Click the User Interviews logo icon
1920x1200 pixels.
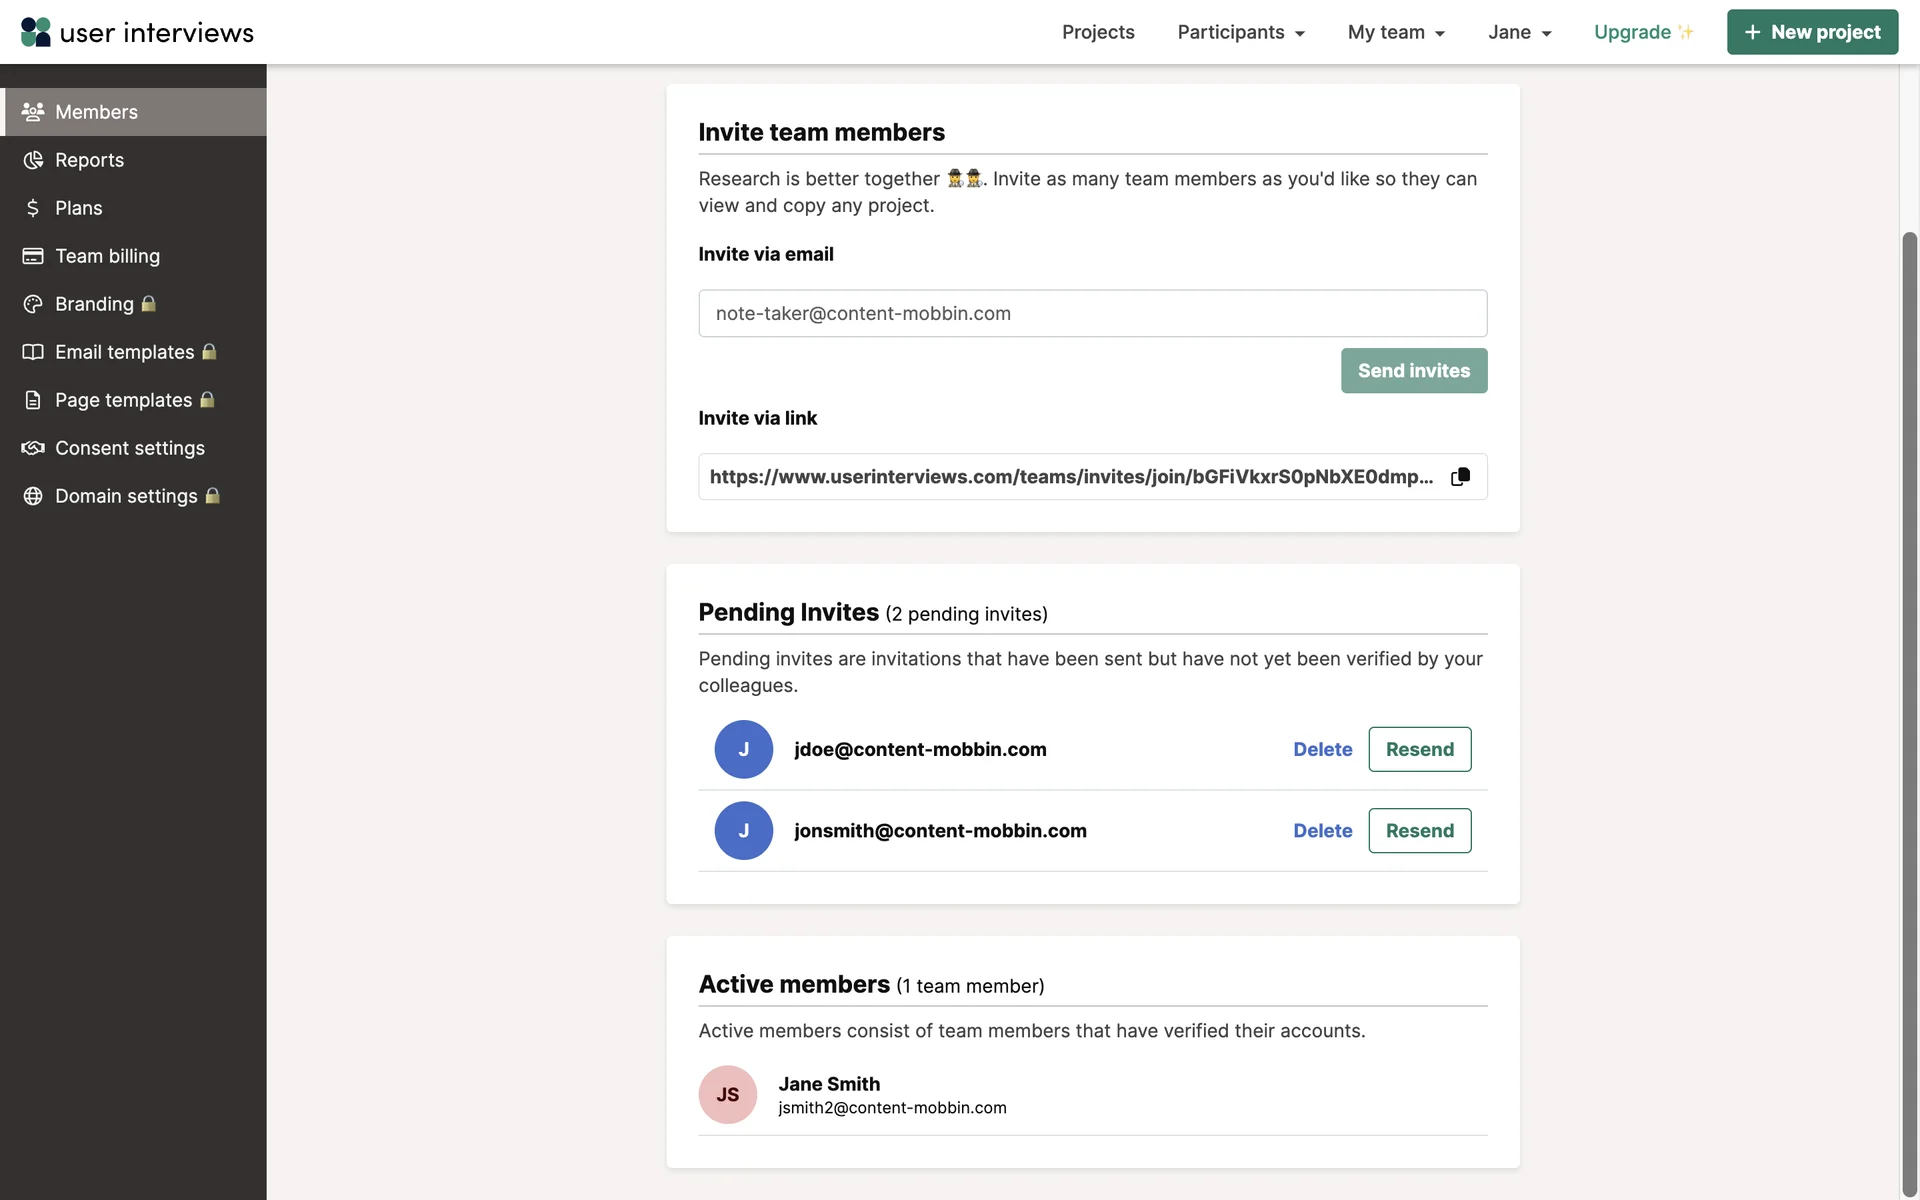(36, 32)
